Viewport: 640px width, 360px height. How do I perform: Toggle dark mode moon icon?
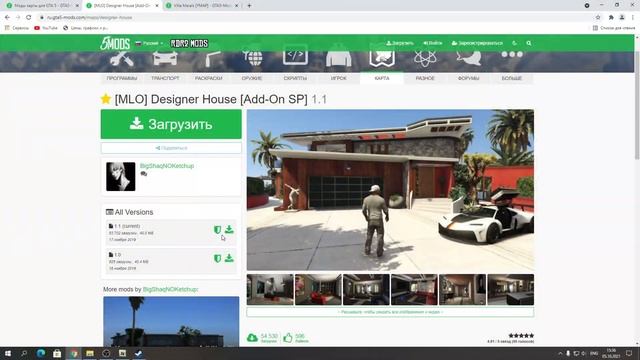tap(514, 43)
